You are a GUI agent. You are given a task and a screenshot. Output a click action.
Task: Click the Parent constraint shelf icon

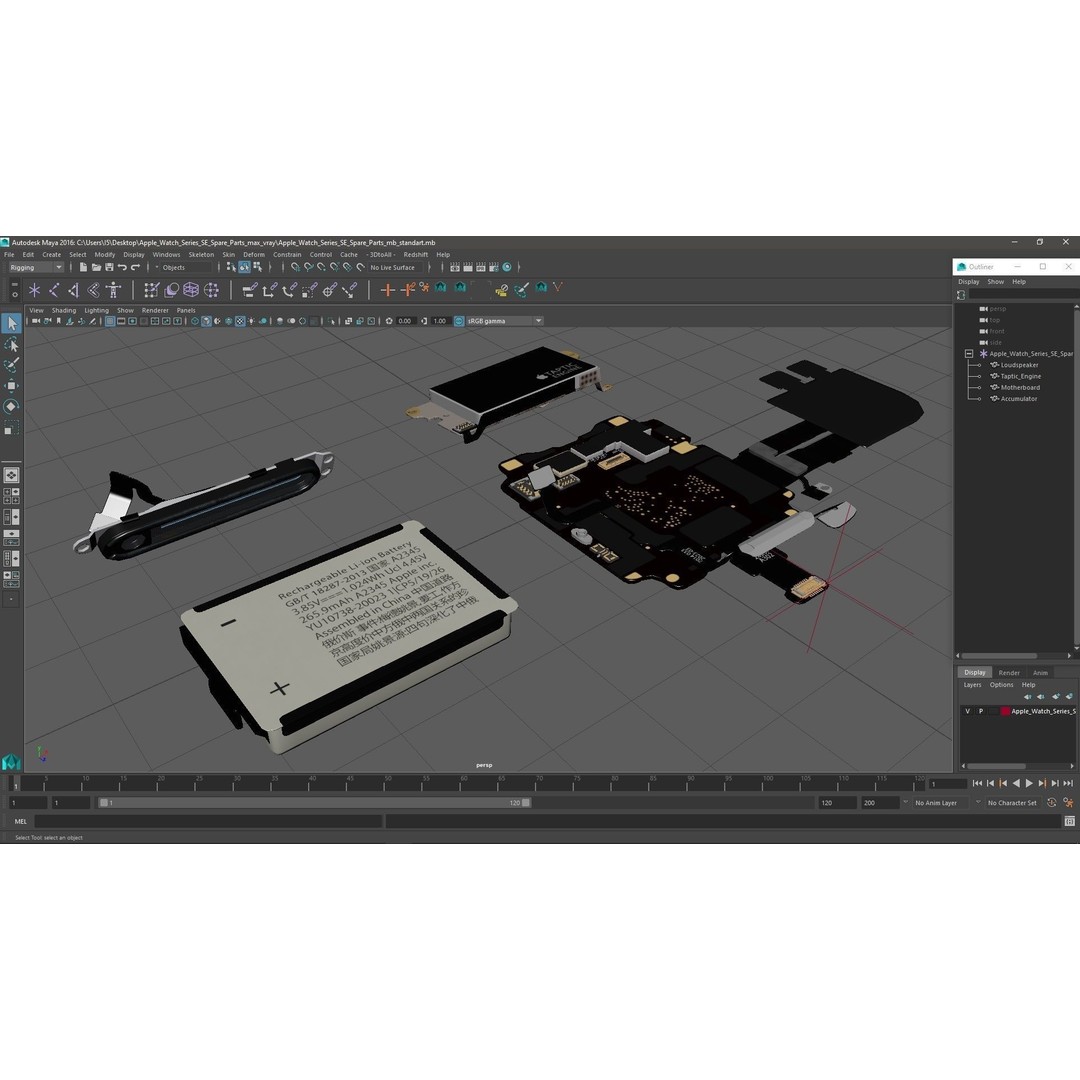point(250,290)
